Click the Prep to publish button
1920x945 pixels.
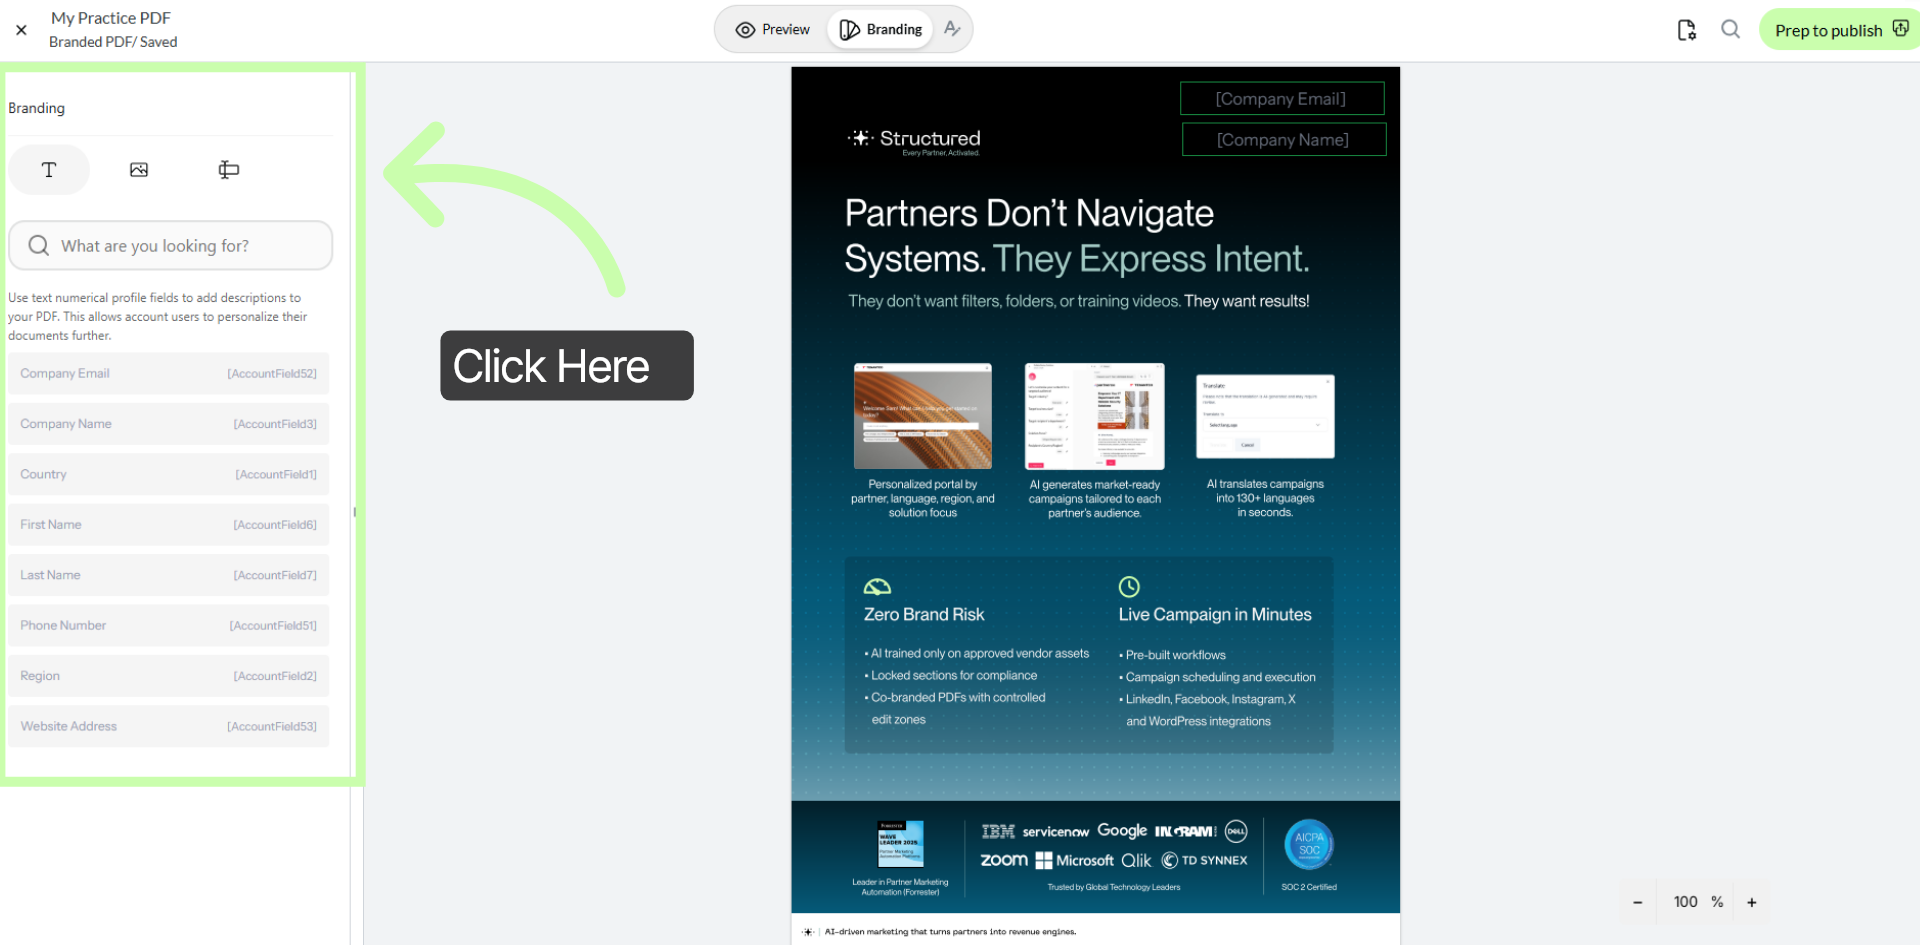1840,30
